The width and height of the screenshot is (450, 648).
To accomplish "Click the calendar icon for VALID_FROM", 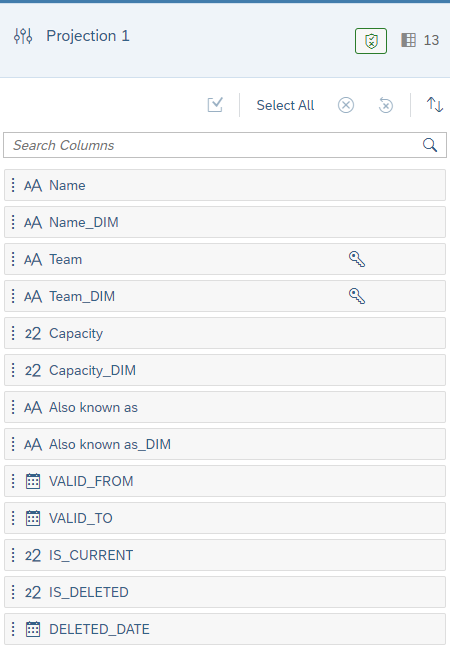I will pos(33,481).
